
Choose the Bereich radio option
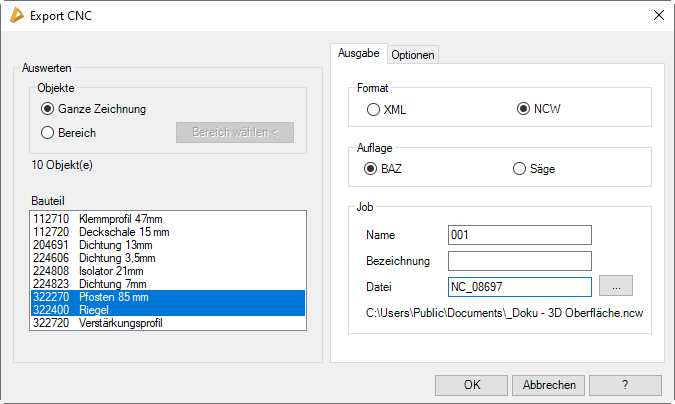pyautogui.click(x=48, y=132)
